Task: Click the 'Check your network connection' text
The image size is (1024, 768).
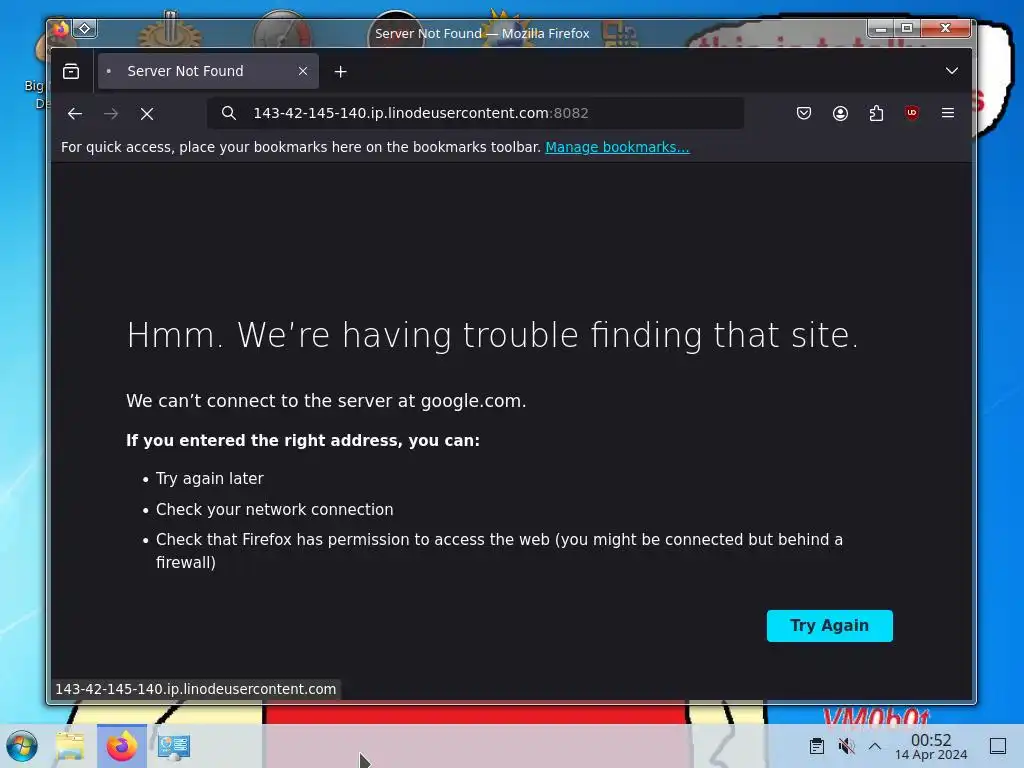Action: coord(274,509)
